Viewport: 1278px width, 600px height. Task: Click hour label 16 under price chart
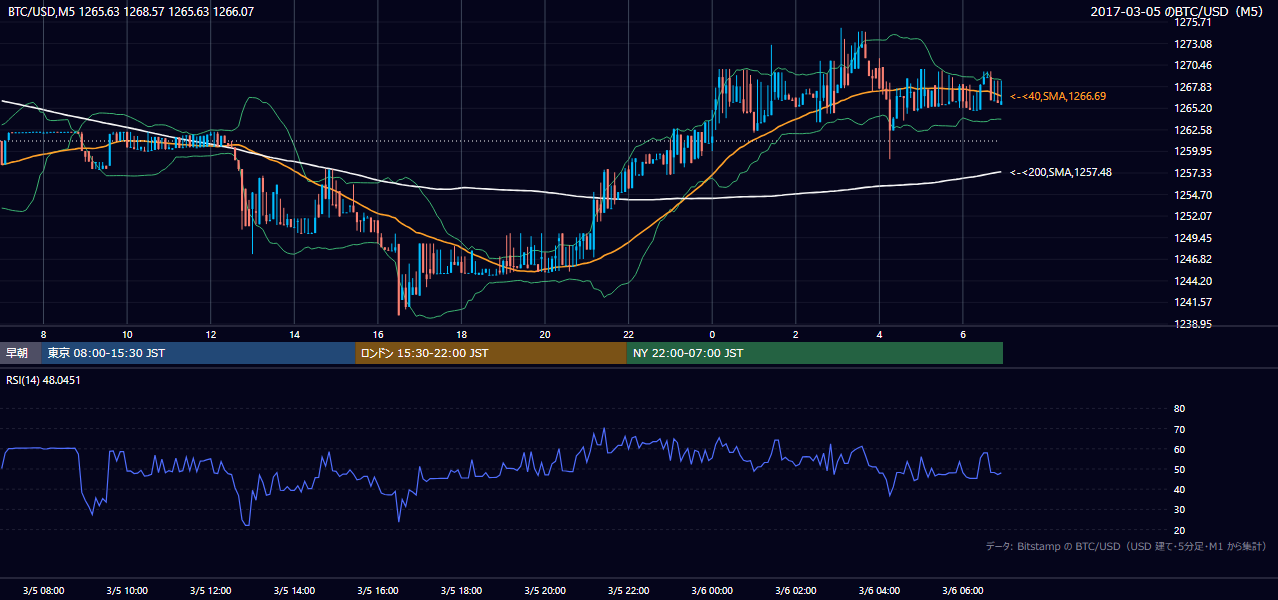pyautogui.click(x=378, y=333)
